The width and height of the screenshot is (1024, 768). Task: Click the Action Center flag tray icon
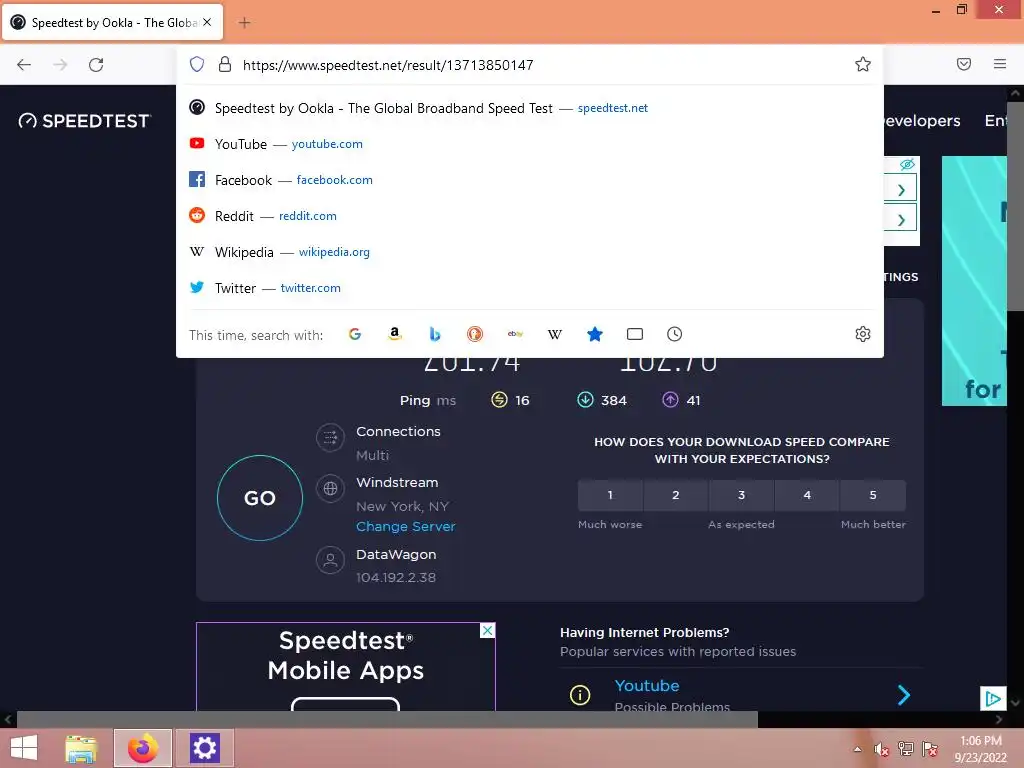pos(930,749)
